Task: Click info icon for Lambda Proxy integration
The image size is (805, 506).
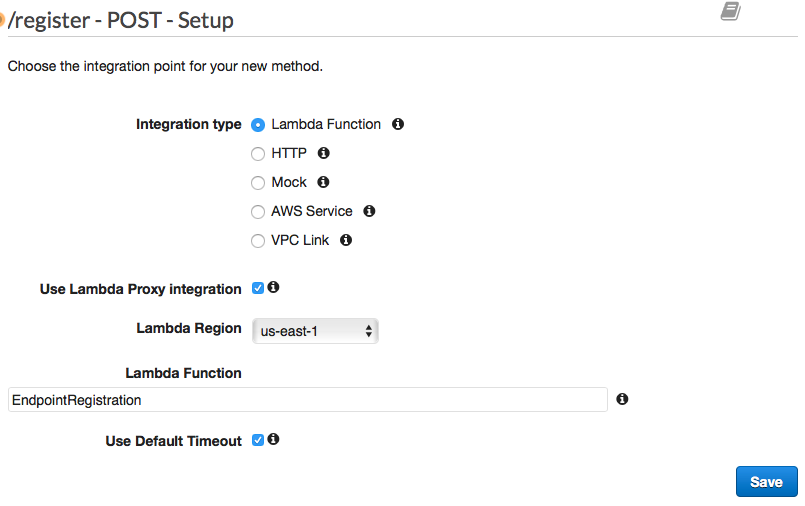Action: point(273,287)
